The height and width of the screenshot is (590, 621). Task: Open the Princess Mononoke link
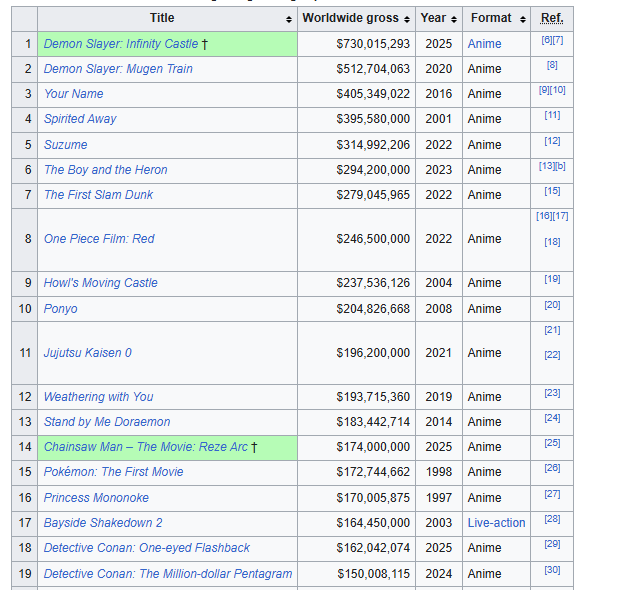tap(96, 498)
